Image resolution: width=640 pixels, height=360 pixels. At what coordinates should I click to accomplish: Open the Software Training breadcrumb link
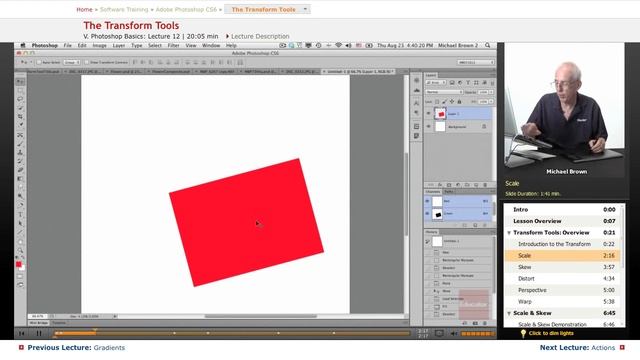pyautogui.click(x=124, y=9)
